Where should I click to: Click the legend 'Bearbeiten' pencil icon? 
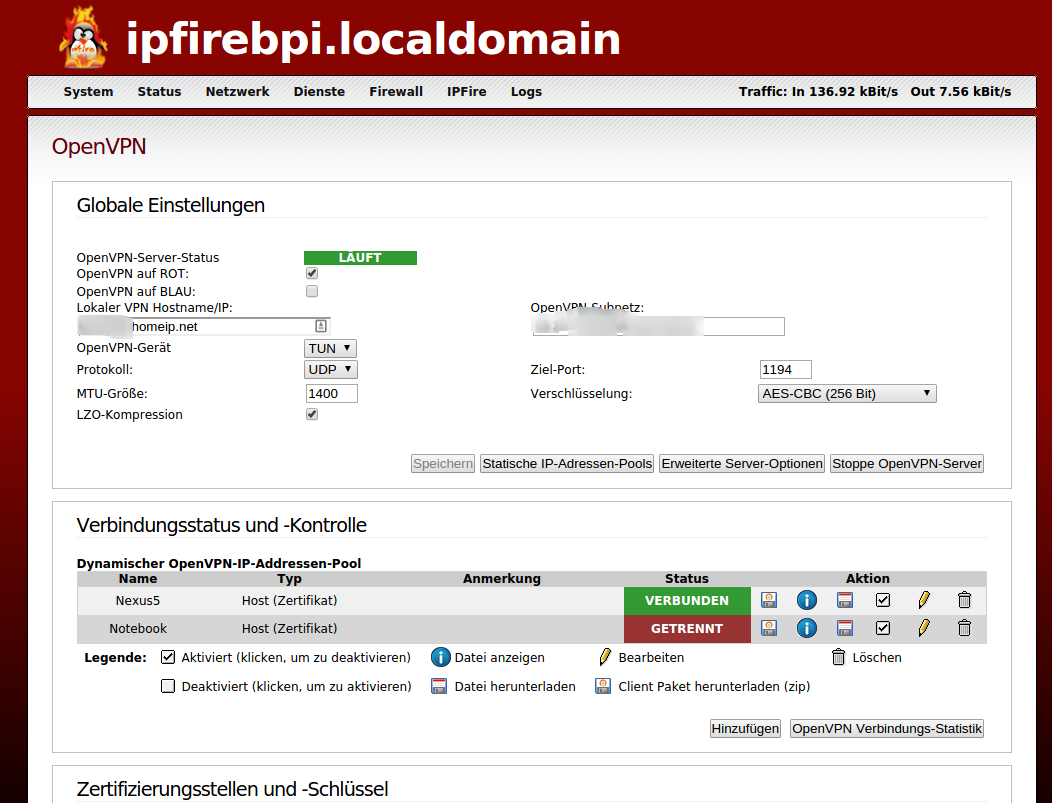[x=604, y=657]
